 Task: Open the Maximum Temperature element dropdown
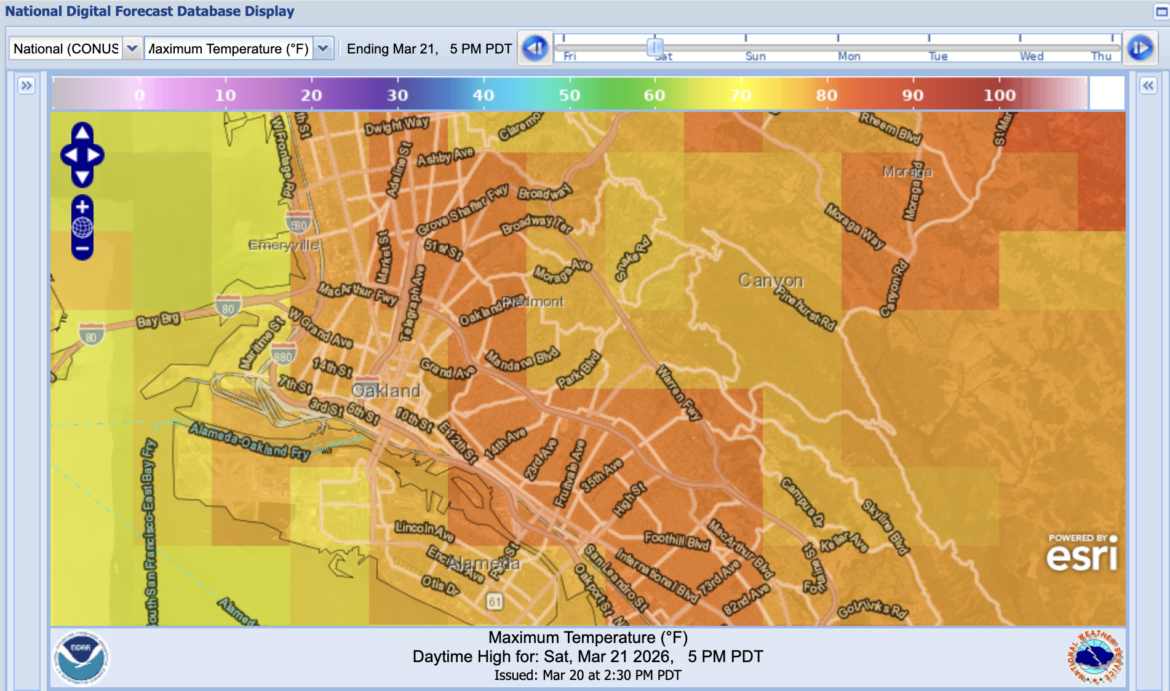(x=323, y=48)
